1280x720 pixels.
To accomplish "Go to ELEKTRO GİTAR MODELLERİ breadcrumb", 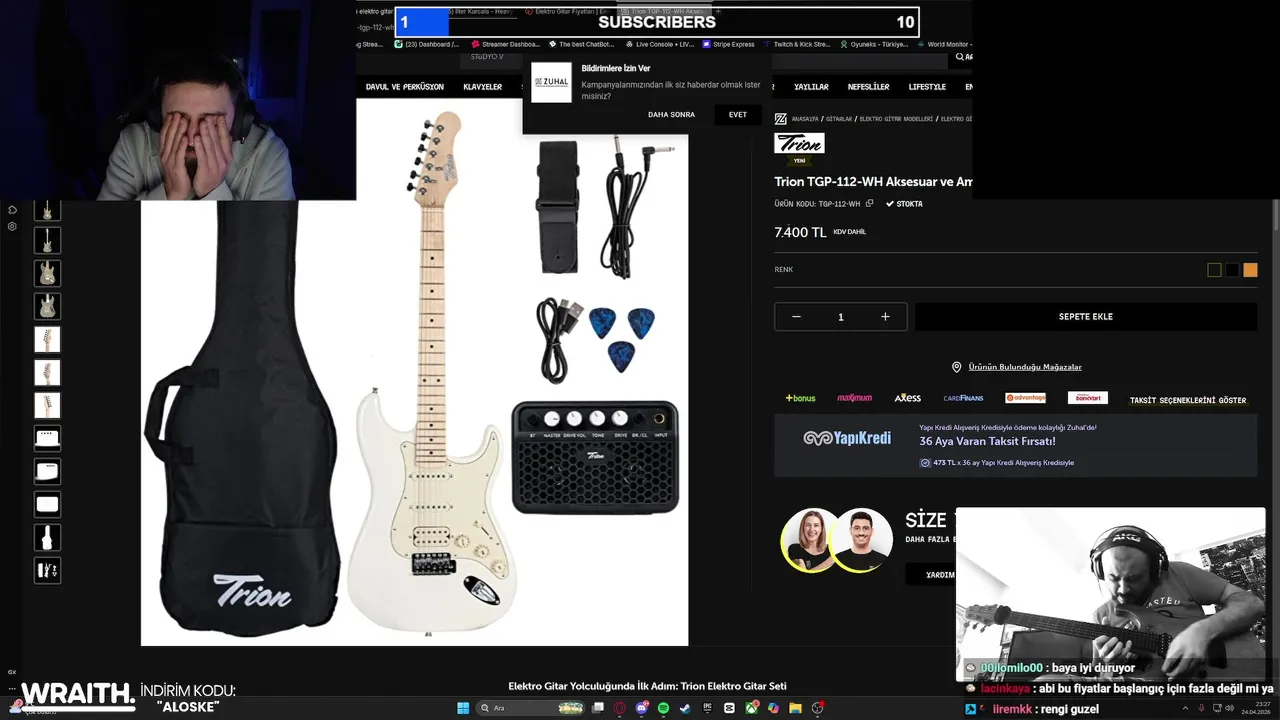I will [x=896, y=119].
